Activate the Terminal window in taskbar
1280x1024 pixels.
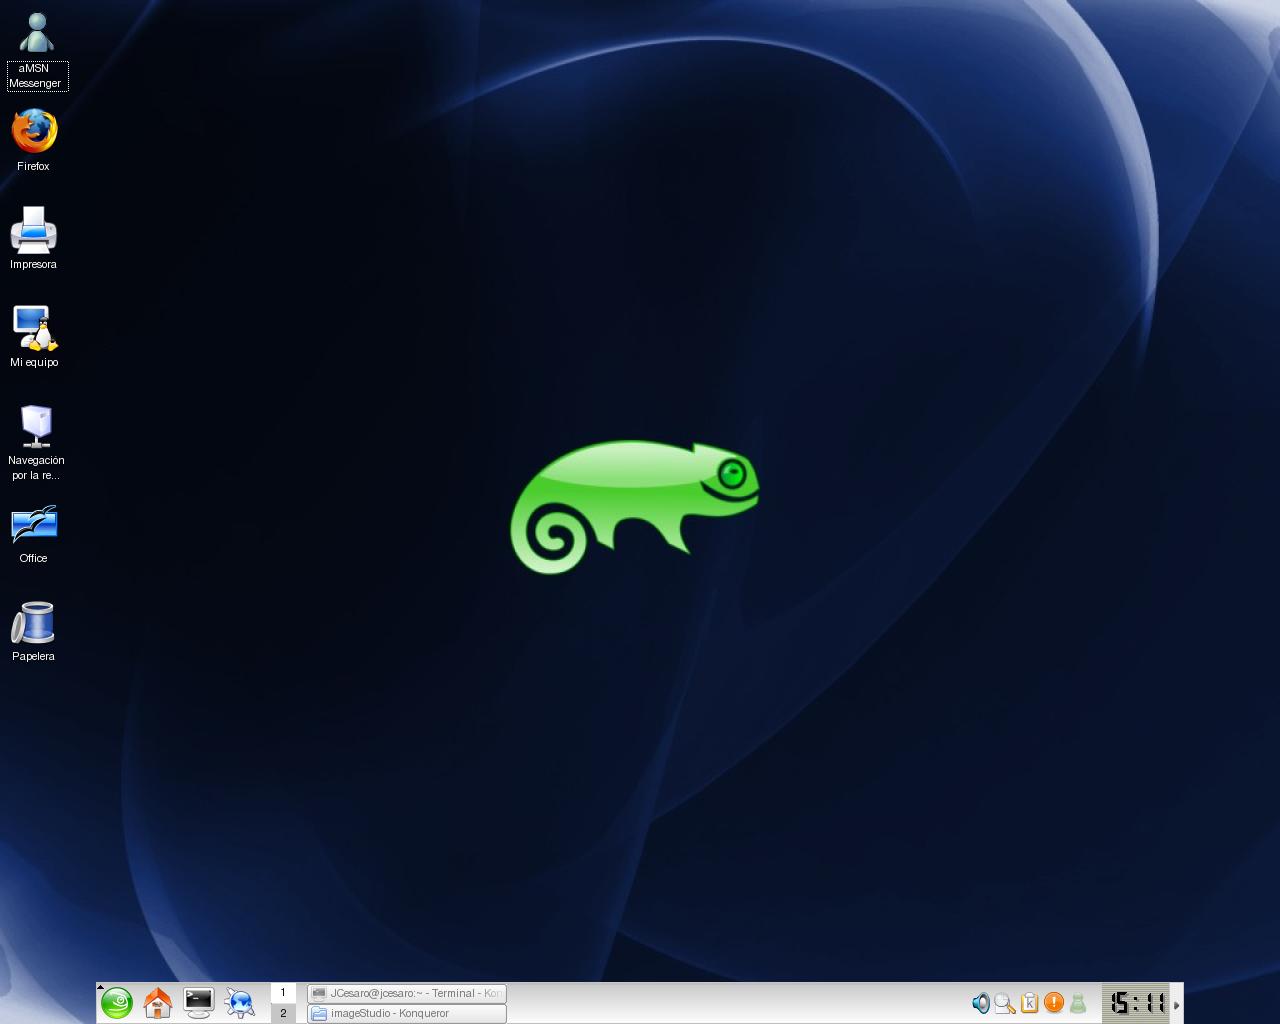[407, 993]
